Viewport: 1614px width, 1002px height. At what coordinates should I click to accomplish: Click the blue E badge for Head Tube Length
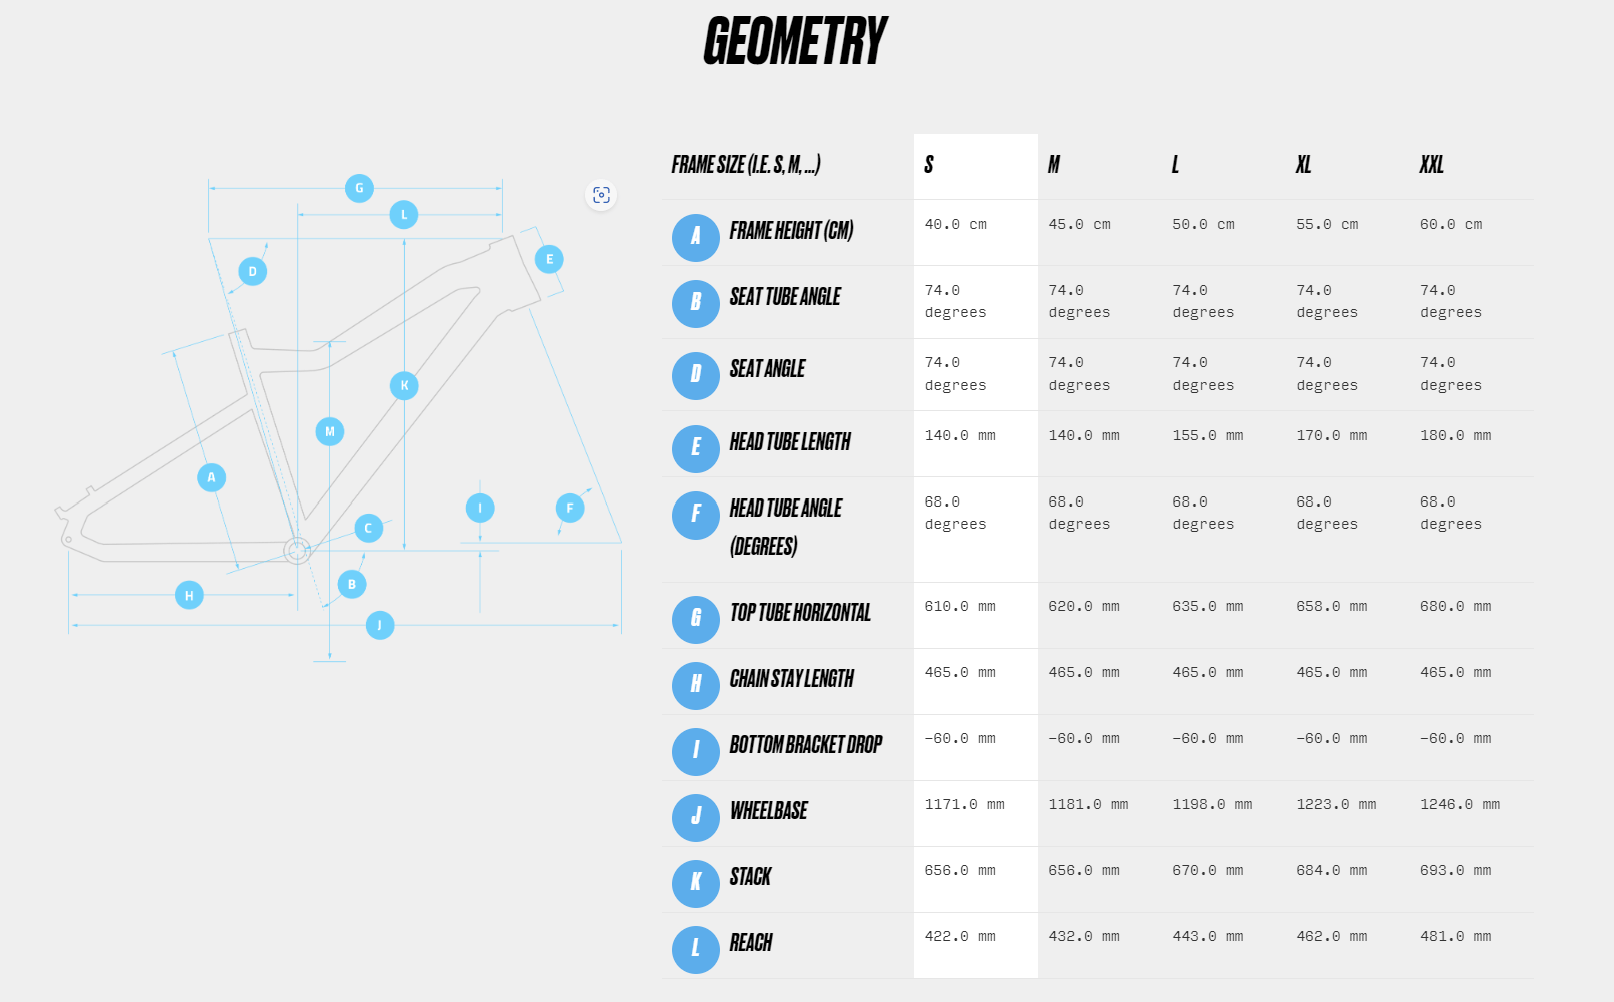696,448
